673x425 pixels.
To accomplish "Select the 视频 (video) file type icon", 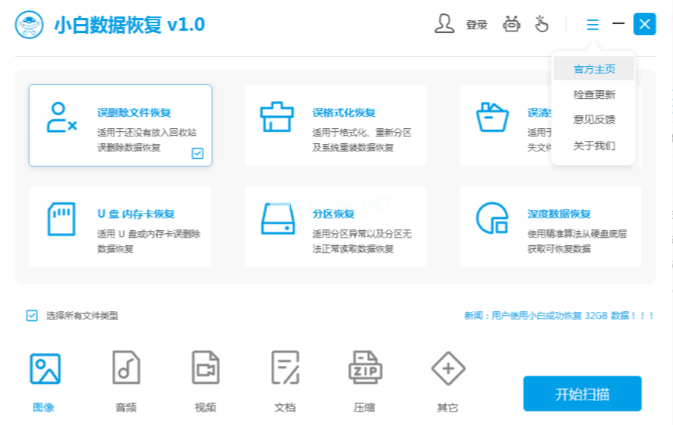I will (206, 370).
